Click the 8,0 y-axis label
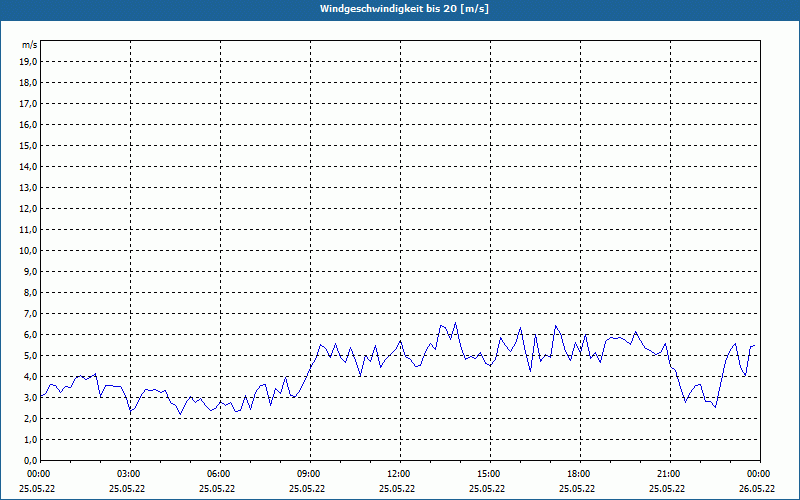Screen dimensions: 800x500 [x=30, y=292]
